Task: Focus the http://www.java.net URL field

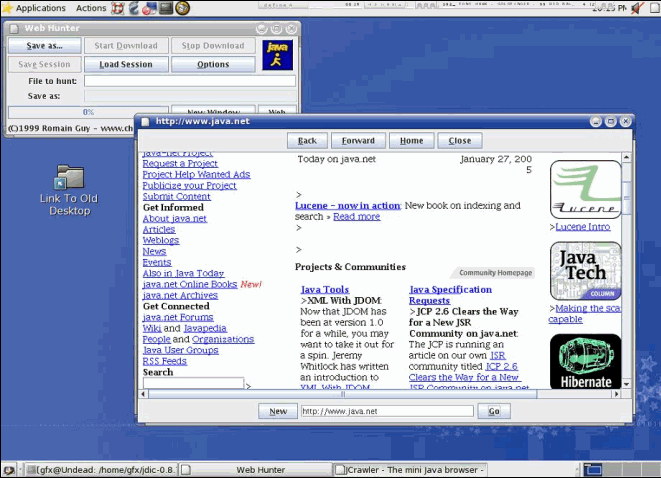Action: pos(387,411)
